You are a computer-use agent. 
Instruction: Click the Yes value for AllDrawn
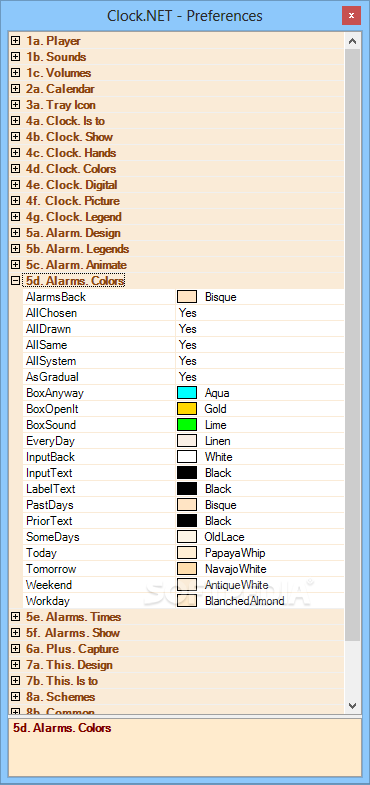point(188,329)
